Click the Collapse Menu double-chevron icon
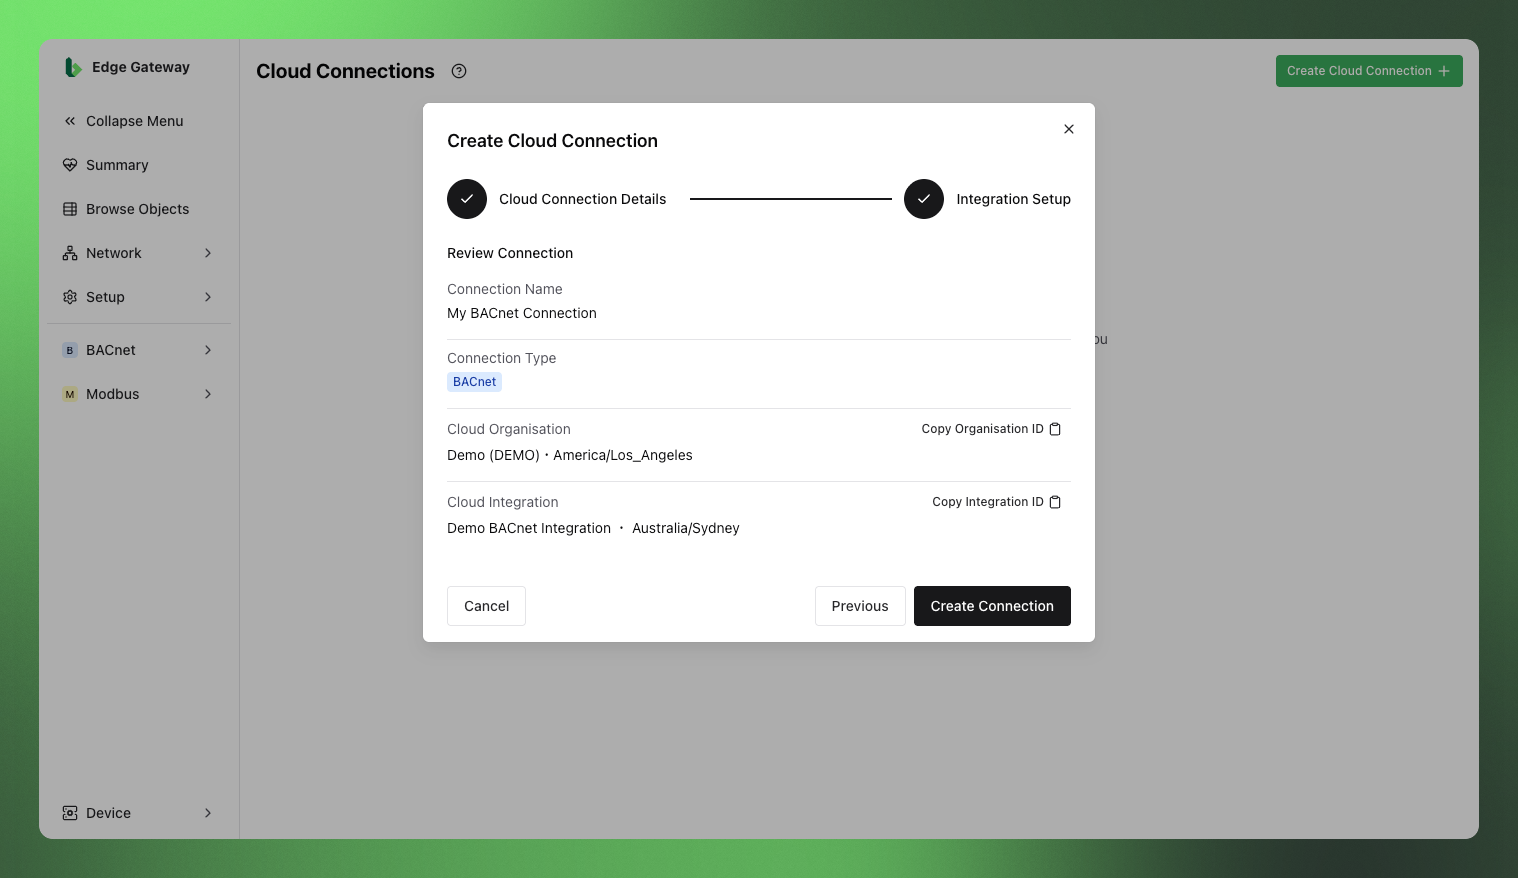This screenshot has width=1518, height=878. point(70,121)
